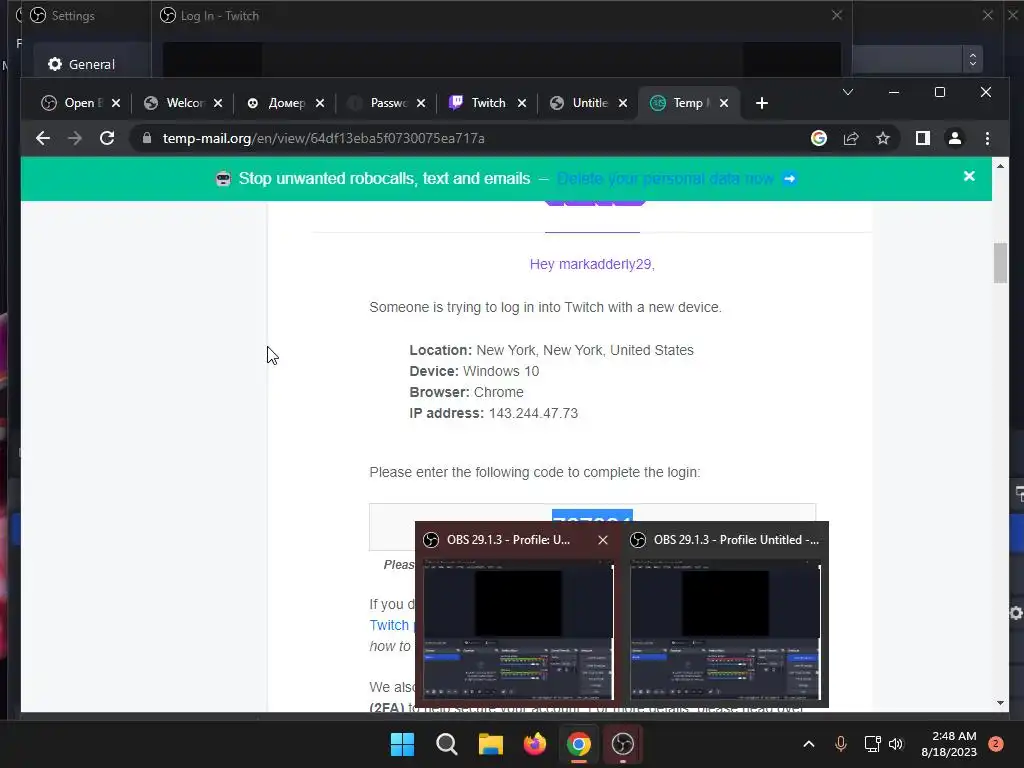Share this page via share icon
Viewport: 1024px width, 768px height.
click(851, 138)
